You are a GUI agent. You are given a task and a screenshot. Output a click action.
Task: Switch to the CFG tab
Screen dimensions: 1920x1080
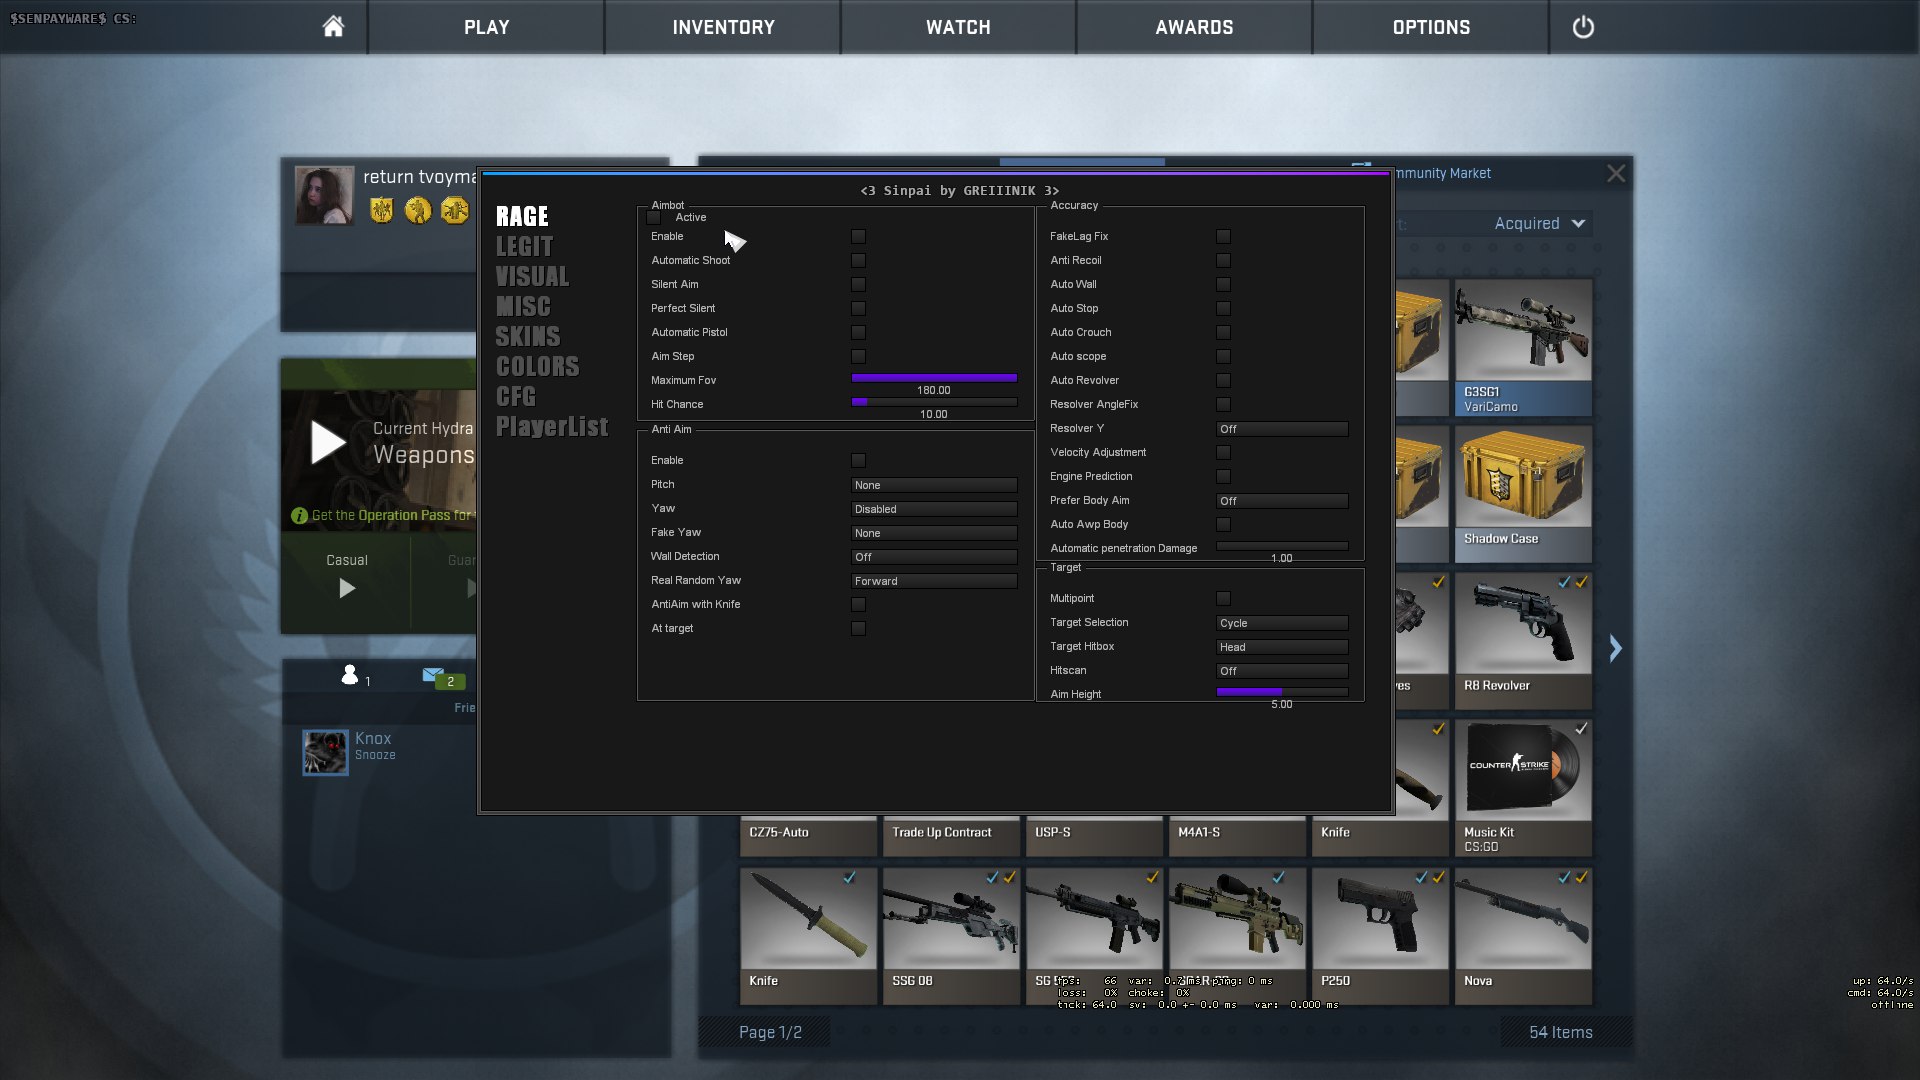[x=516, y=397]
